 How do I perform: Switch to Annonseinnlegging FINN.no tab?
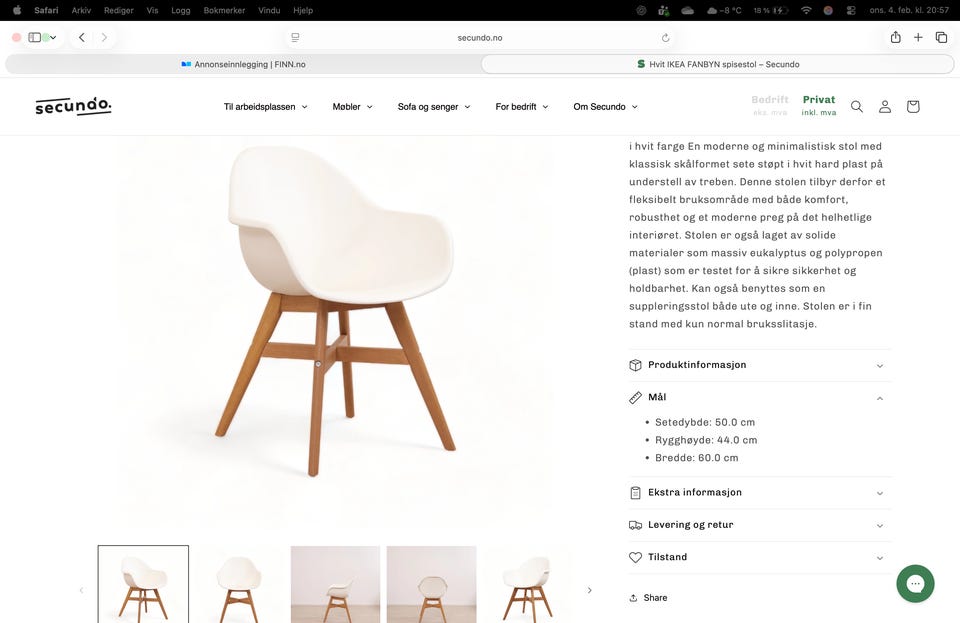click(243, 64)
